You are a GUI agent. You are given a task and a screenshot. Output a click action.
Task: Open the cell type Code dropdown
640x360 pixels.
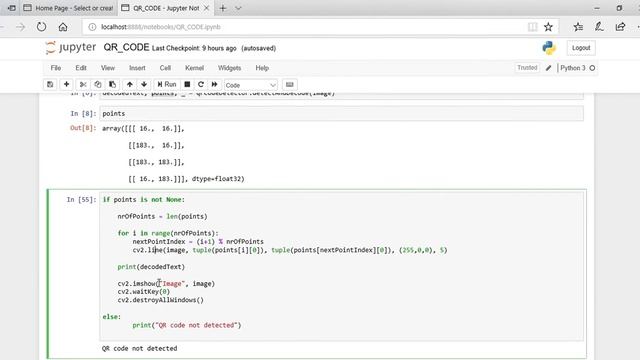pos(251,85)
